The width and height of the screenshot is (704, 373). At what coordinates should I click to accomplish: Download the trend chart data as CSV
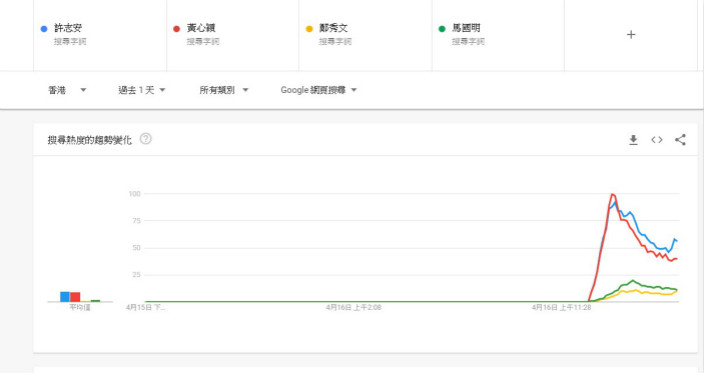coord(633,140)
